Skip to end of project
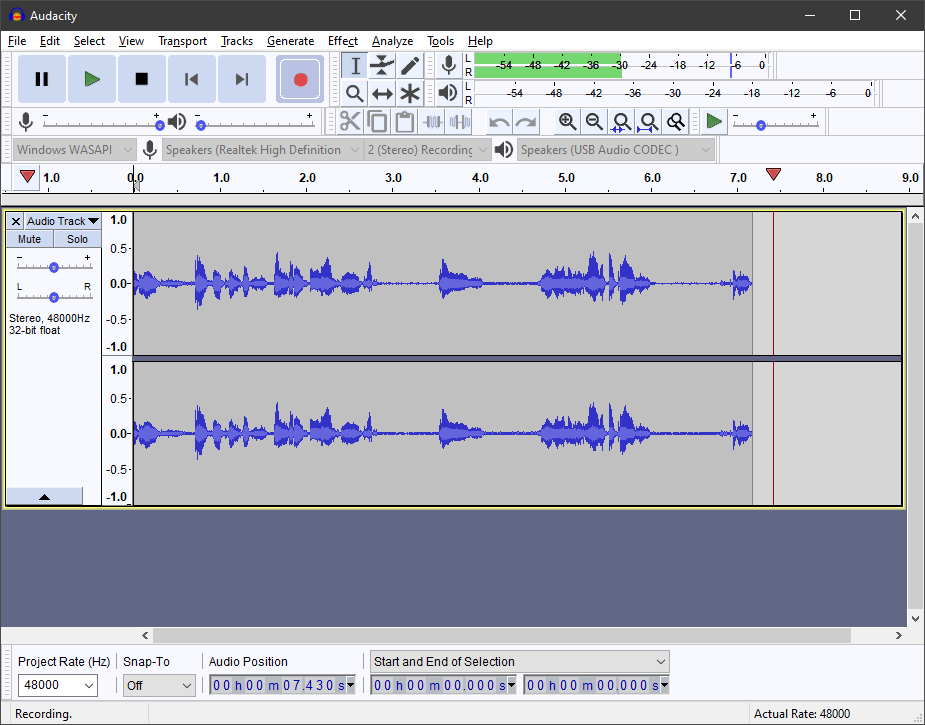 241,79
